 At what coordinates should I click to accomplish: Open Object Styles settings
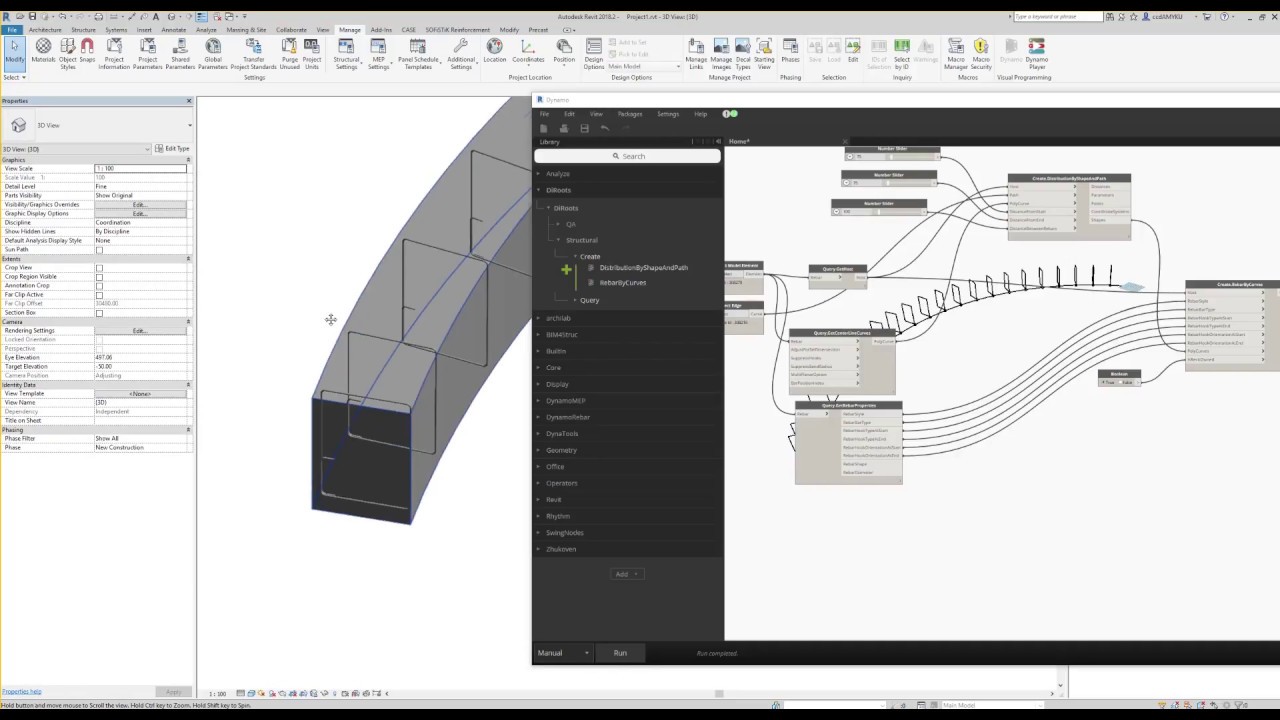click(68, 54)
